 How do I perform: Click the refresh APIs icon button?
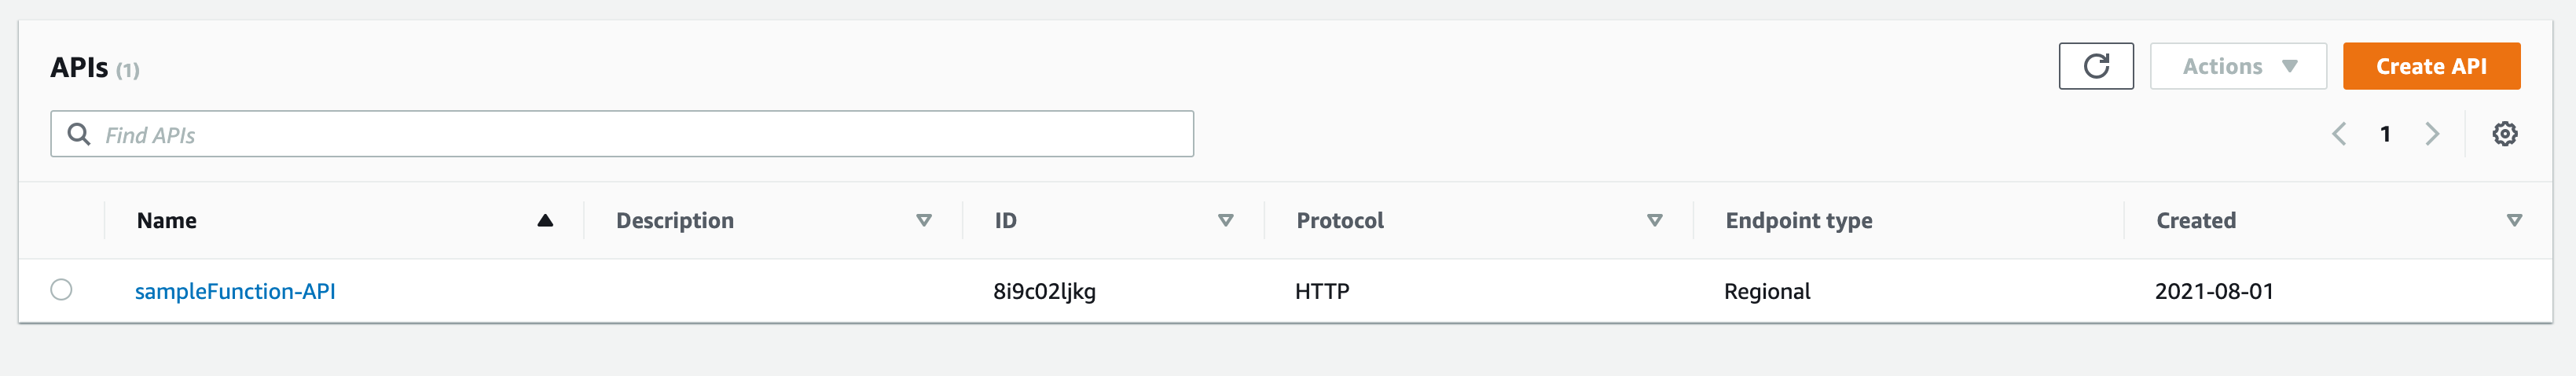[2095, 66]
